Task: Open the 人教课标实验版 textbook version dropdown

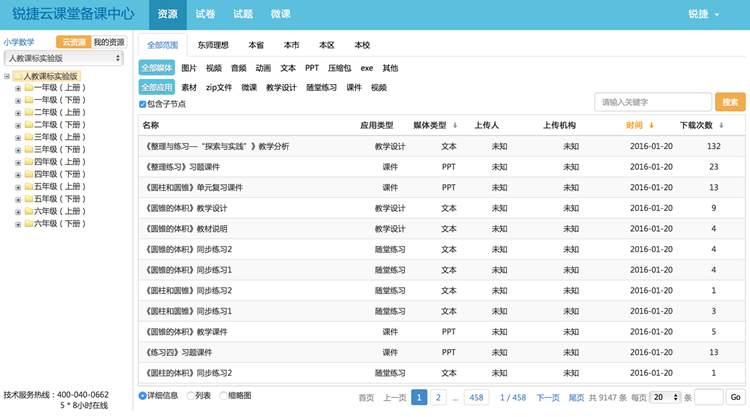Action: [63, 59]
